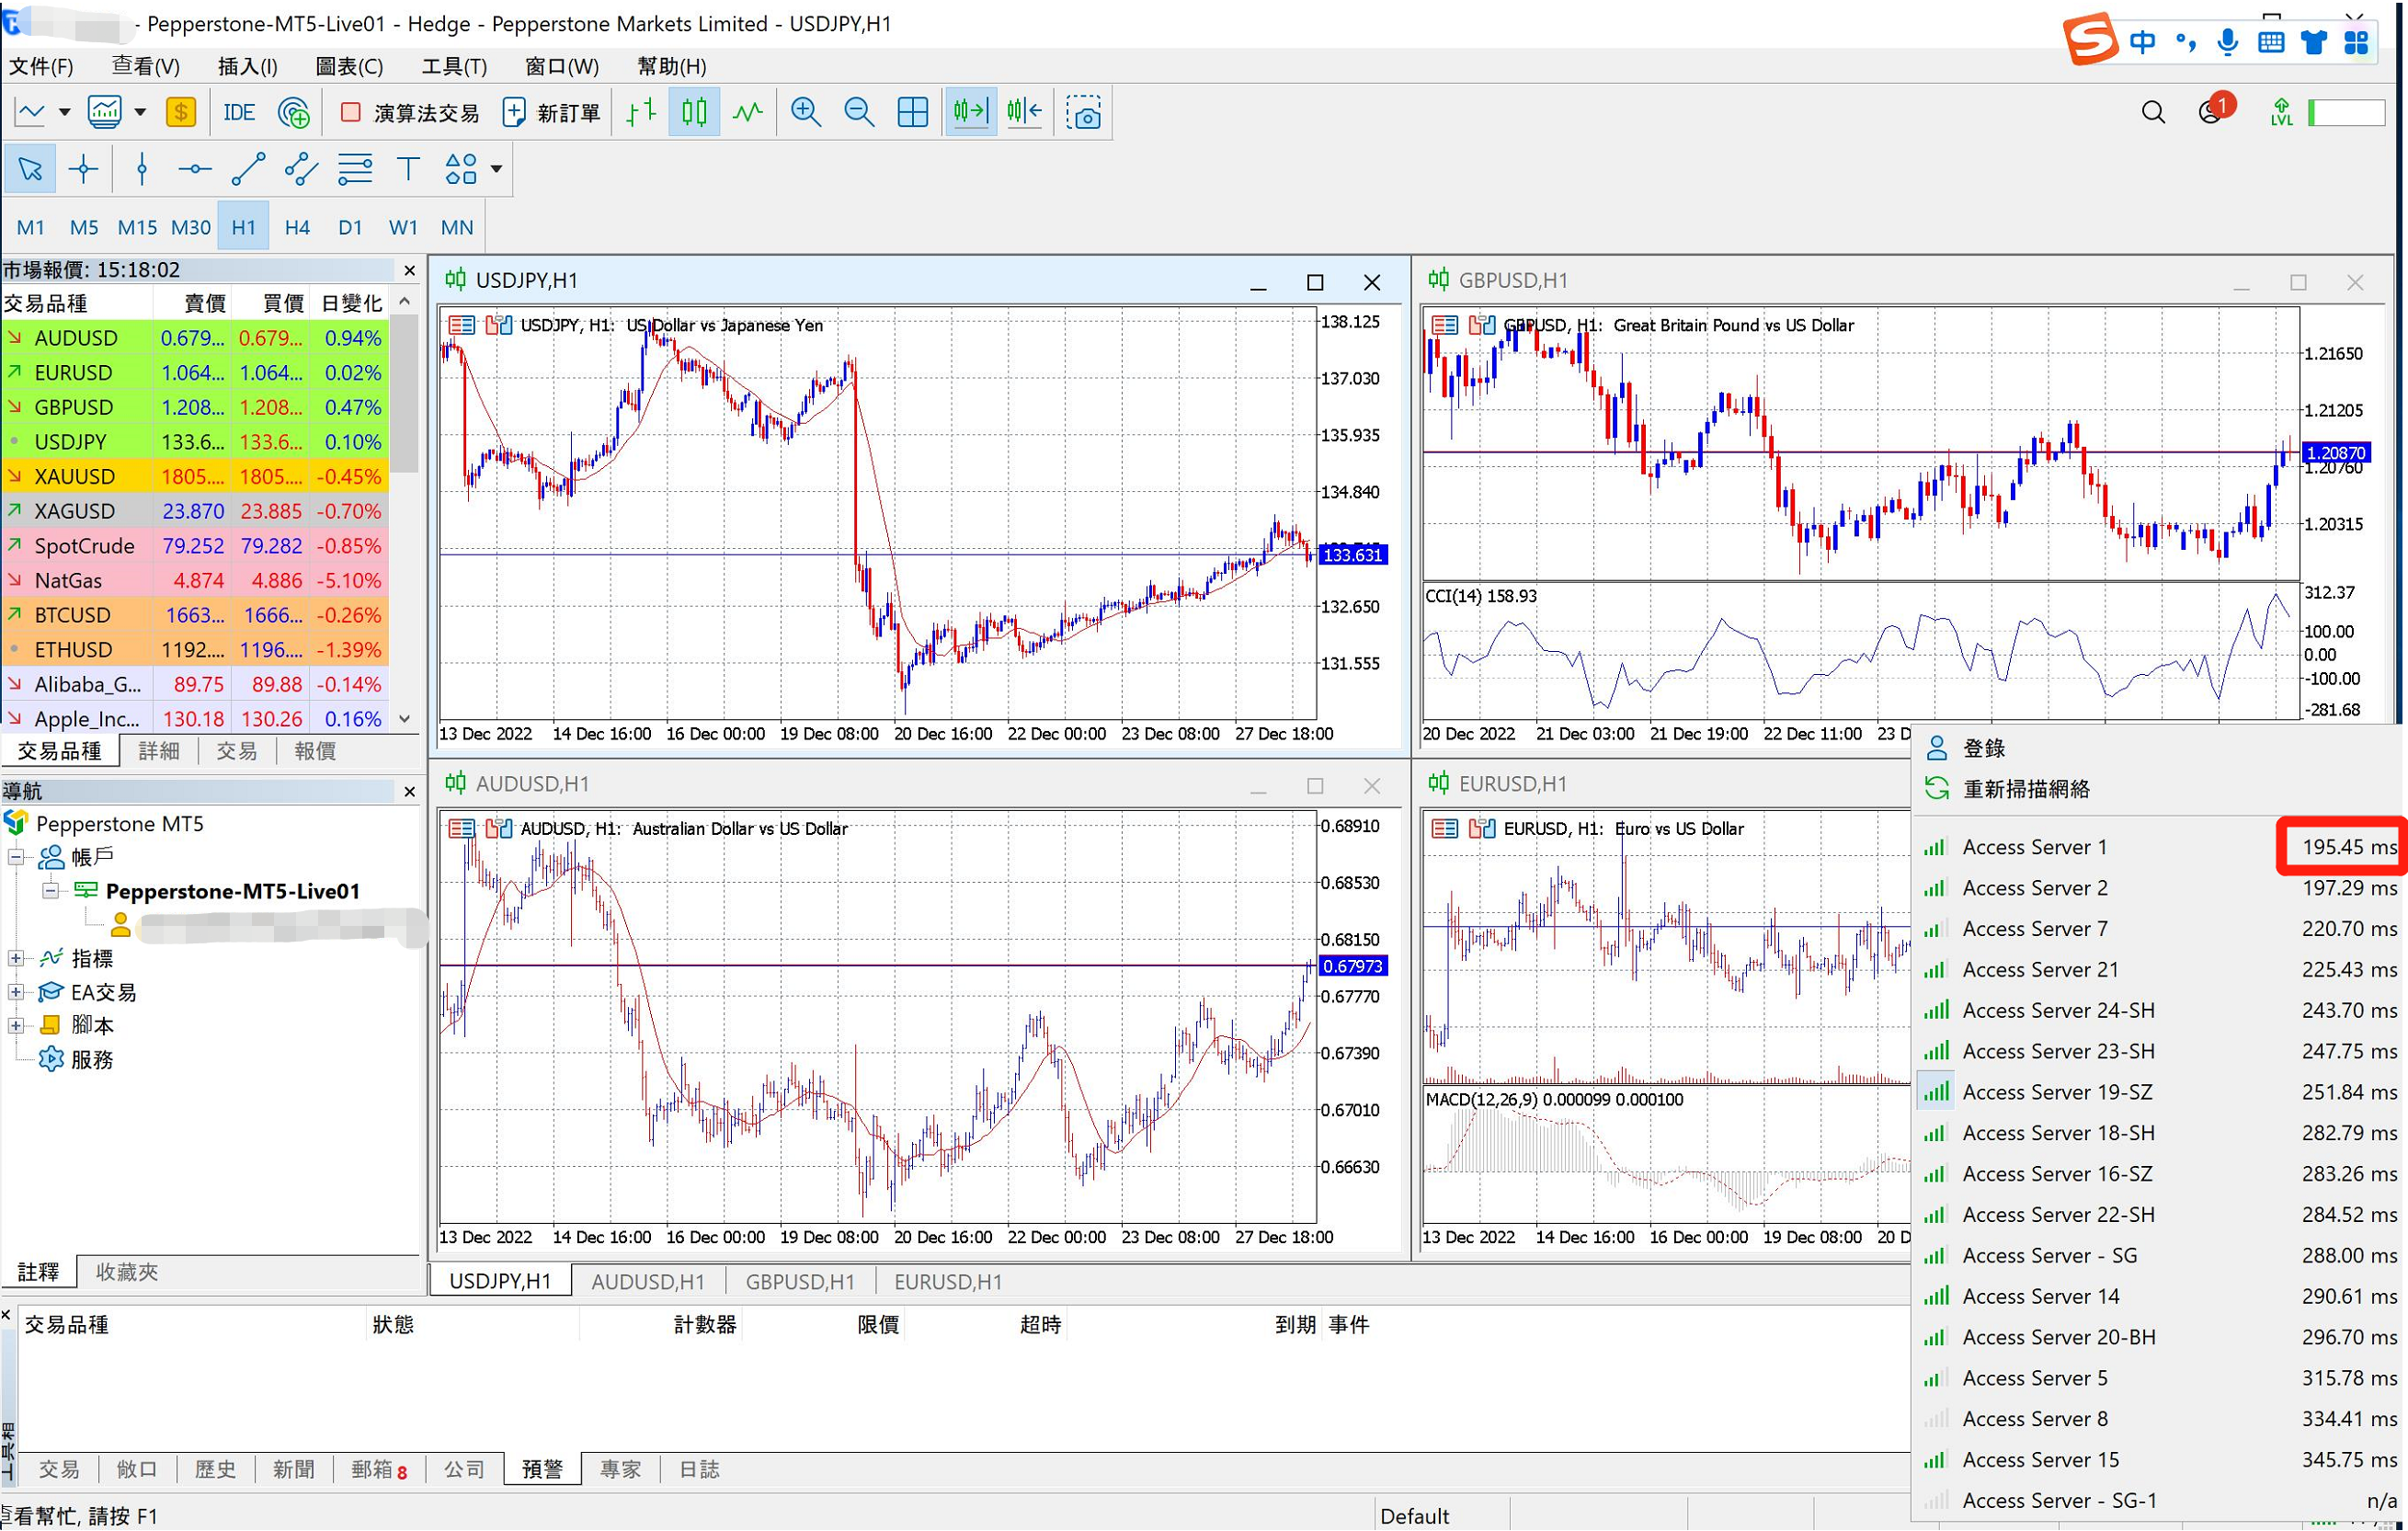The height and width of the screenshot is (1531, 2408).
Task: Open the search magnifier in toolbar
Action: 2153,112
